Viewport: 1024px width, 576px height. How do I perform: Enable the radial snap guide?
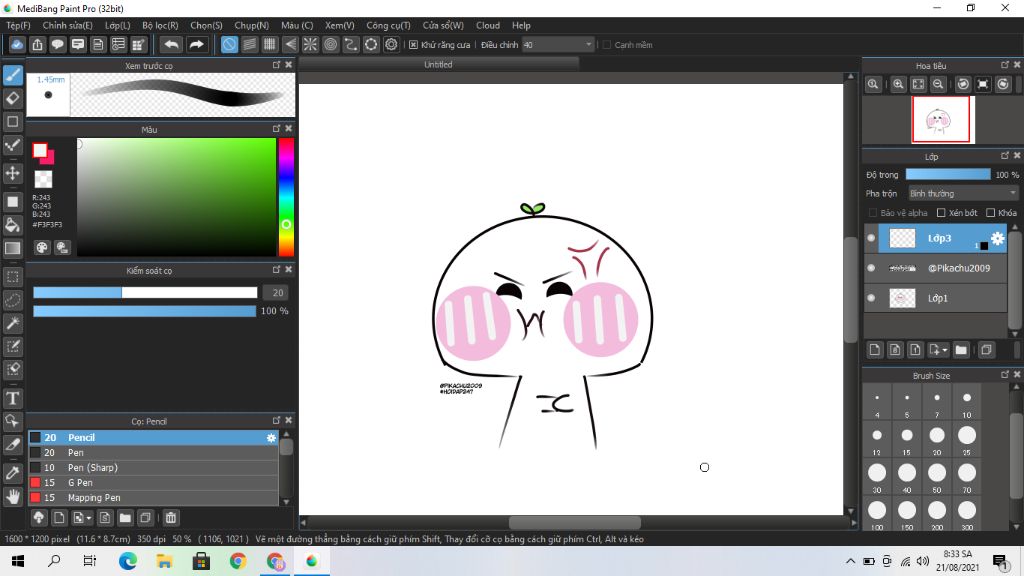click(x=310, y=44)
